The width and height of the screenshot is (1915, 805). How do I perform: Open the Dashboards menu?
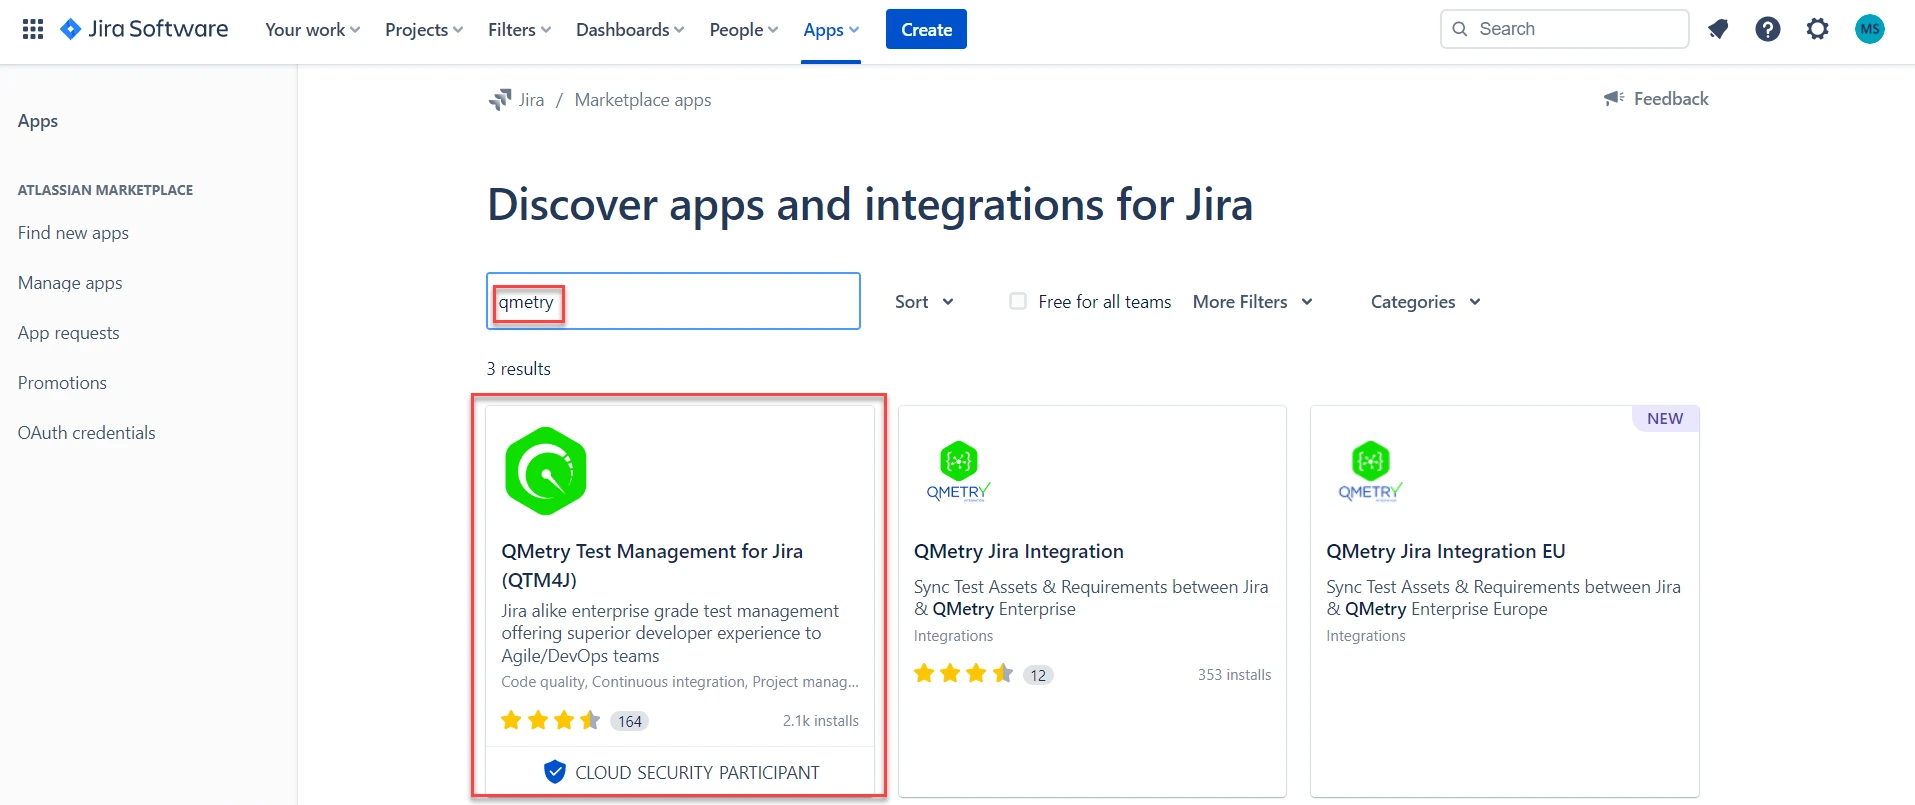pyautogui.click(x=630, y=30)
